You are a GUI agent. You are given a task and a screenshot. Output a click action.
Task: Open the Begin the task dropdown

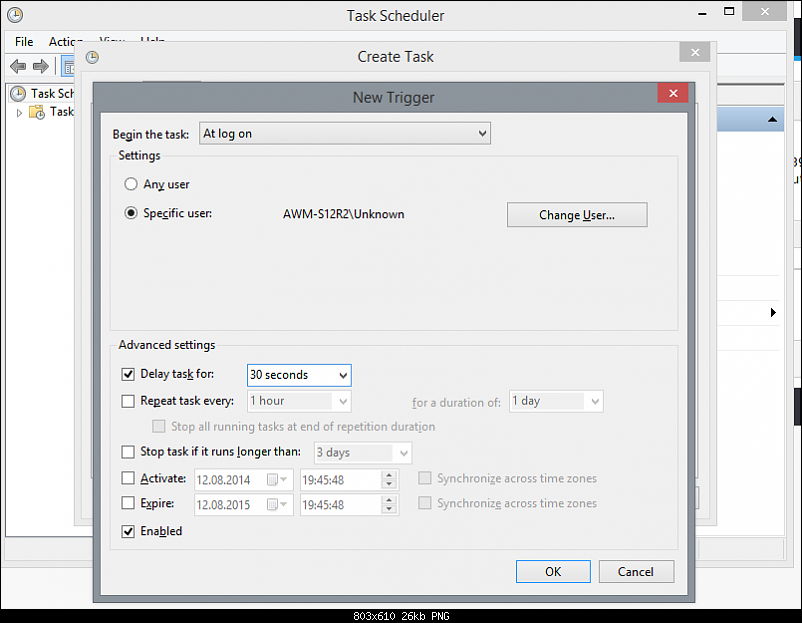[x=345, y=134]
